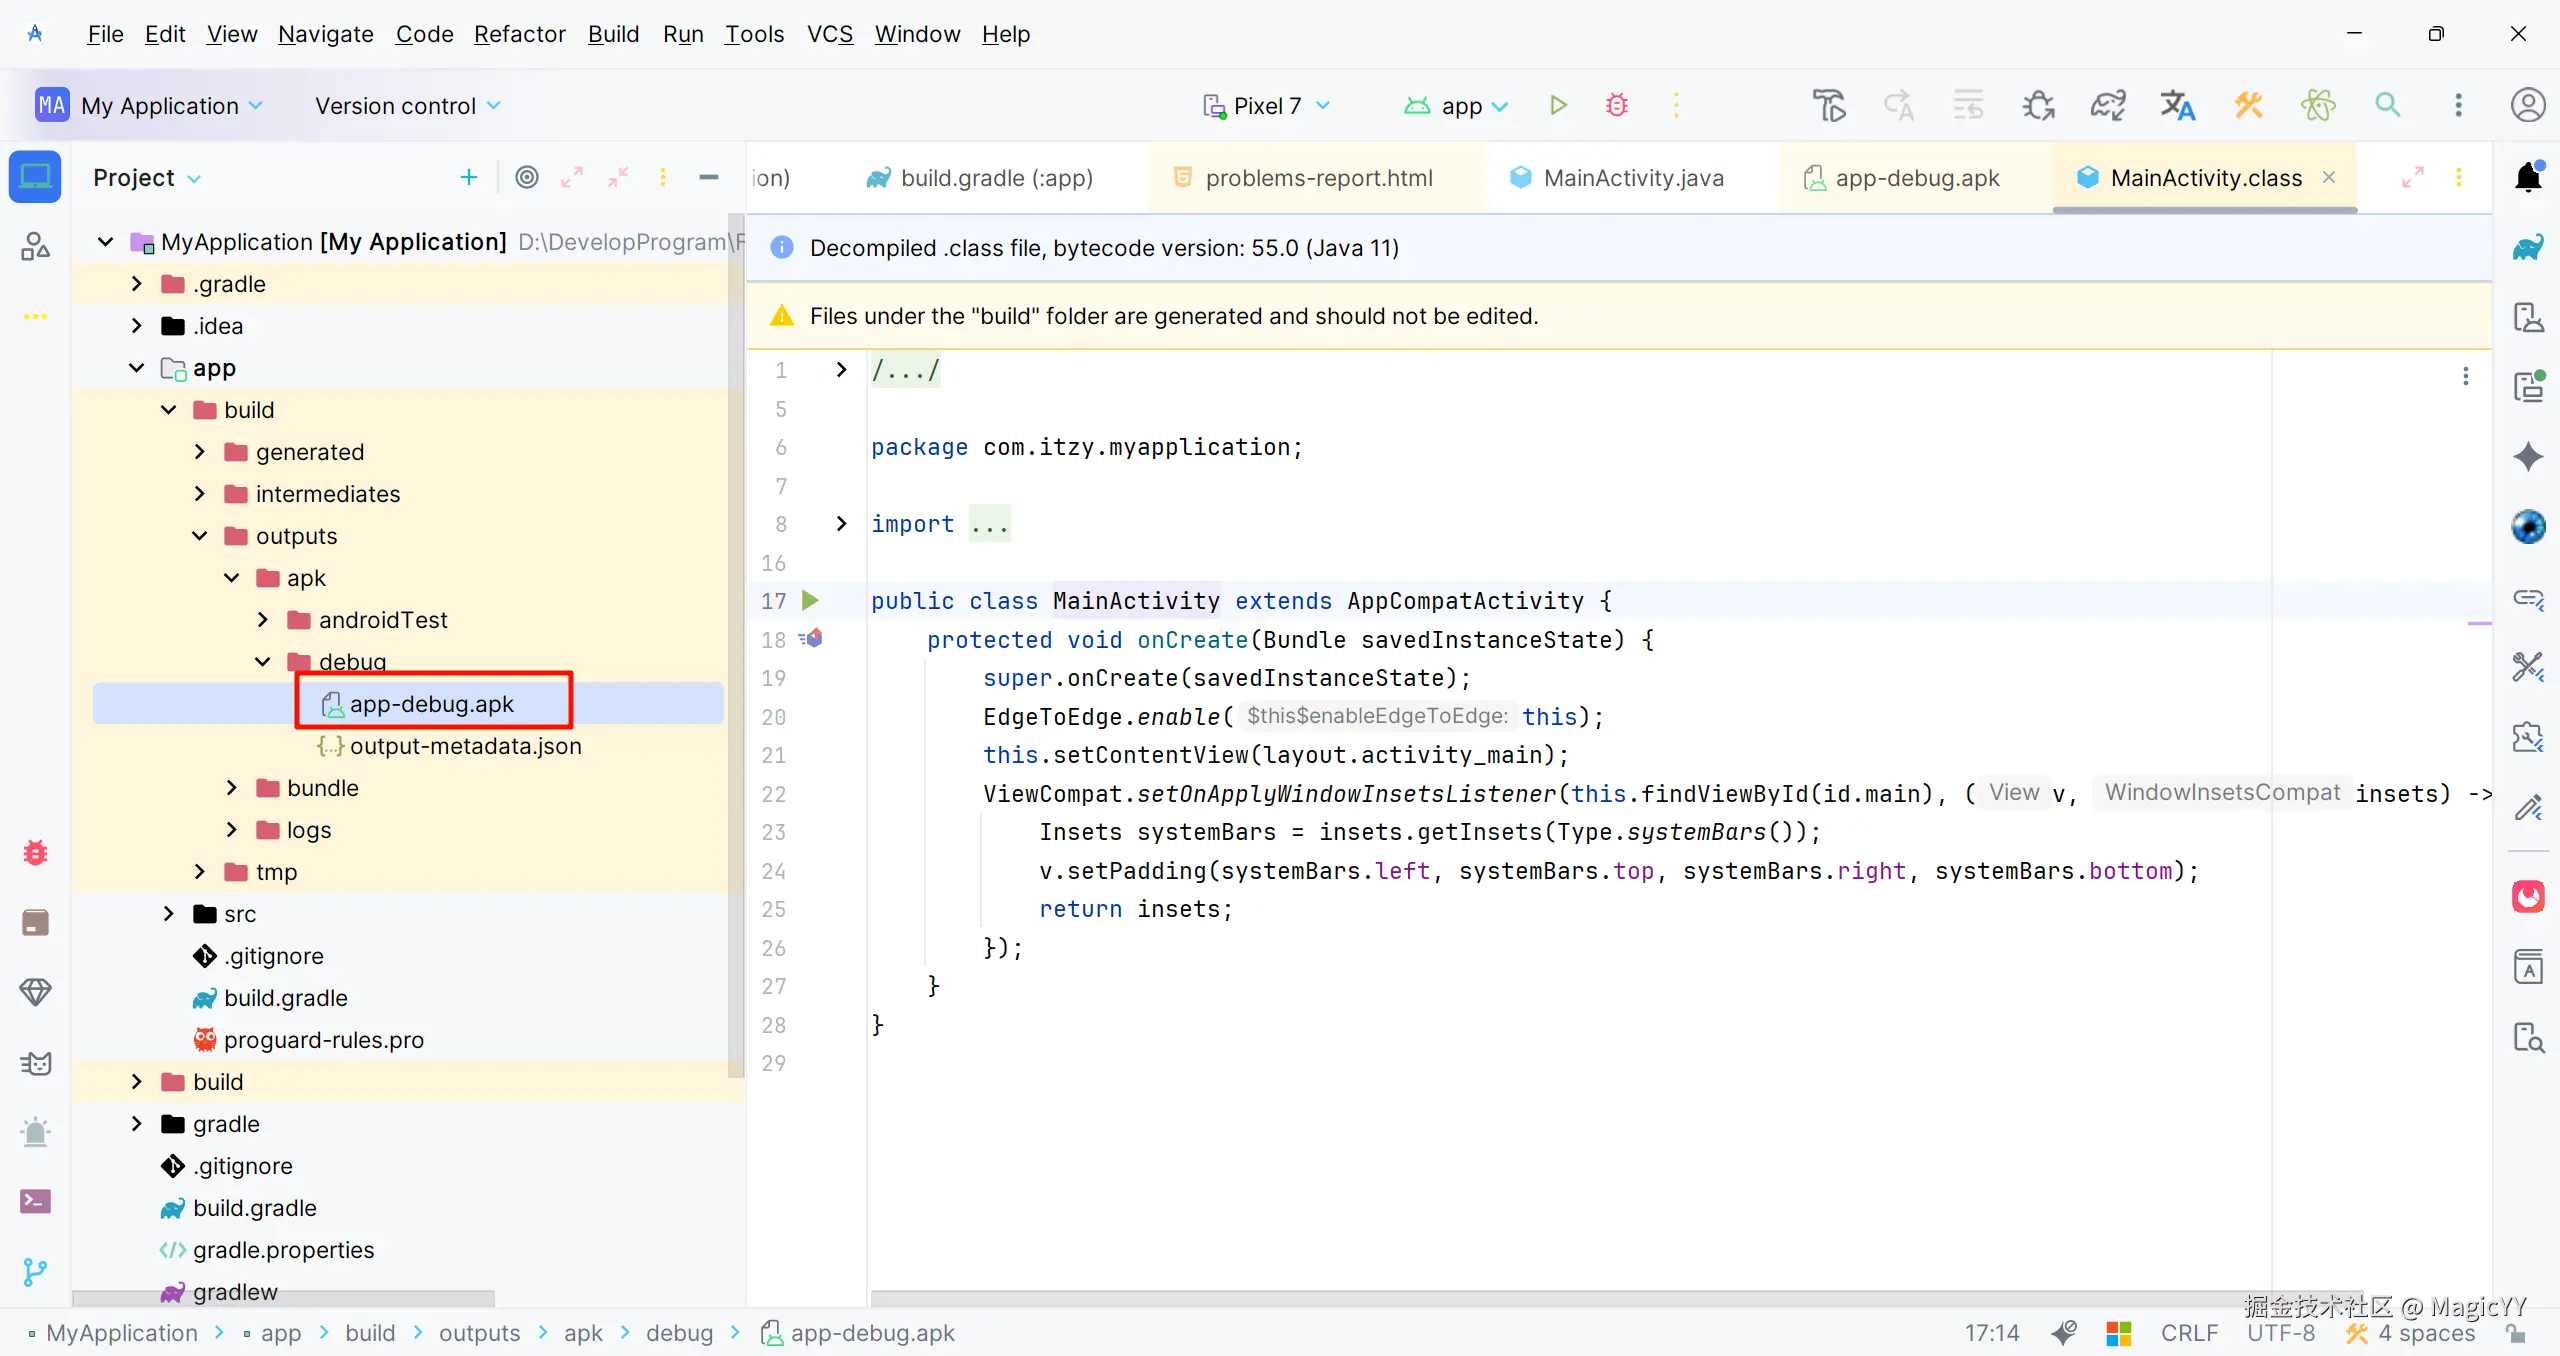Image resolution: width=2560 pixels, height=1356 pixels.
Task: Open Terminal tool window in left sidebar
Action: [35, 1201]
